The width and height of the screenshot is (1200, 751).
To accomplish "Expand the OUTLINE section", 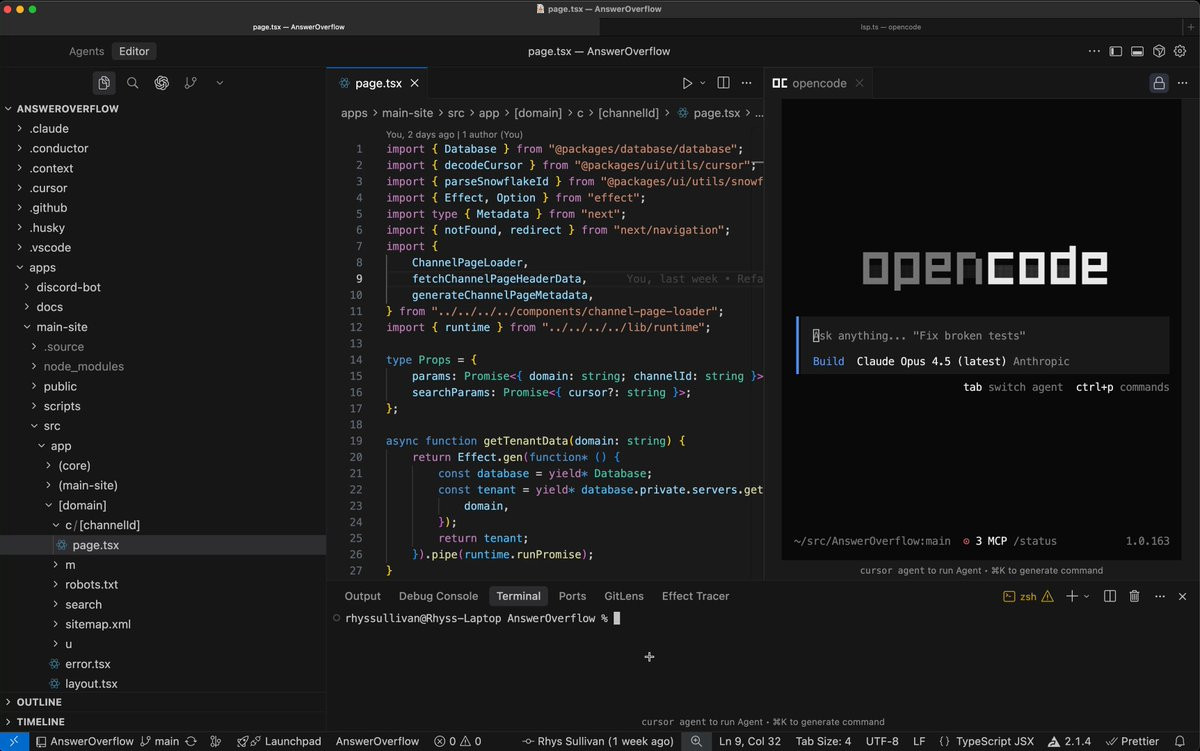I will tap(39, 702).
